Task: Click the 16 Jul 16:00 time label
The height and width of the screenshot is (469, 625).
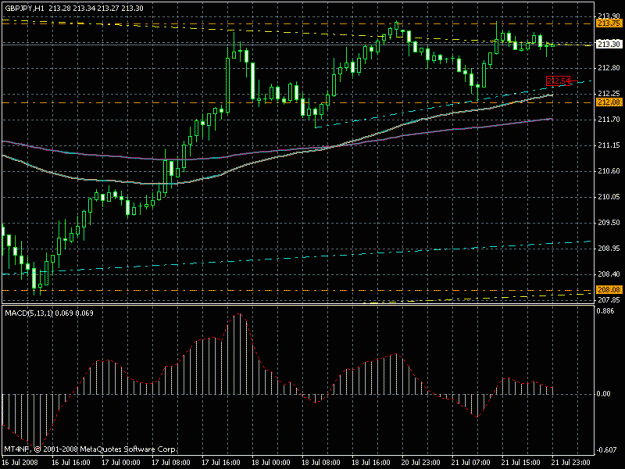Action: click(x=71, y=463)
